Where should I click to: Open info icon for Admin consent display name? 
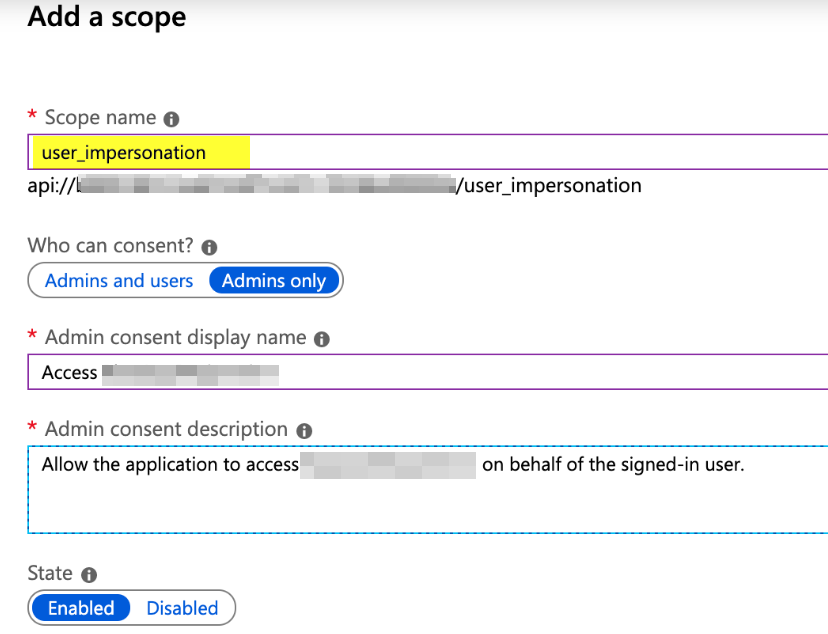click(321, 339)
